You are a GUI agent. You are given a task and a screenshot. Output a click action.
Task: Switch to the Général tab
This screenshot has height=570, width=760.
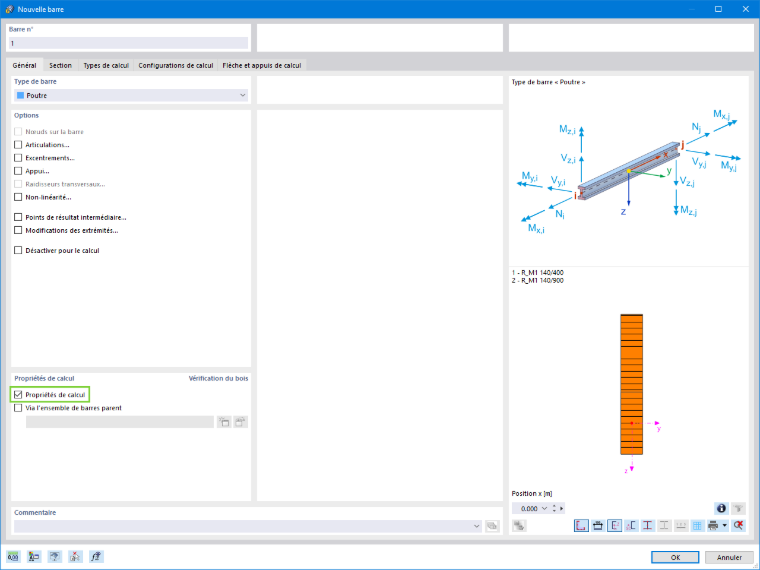click(x=24, y=65)
